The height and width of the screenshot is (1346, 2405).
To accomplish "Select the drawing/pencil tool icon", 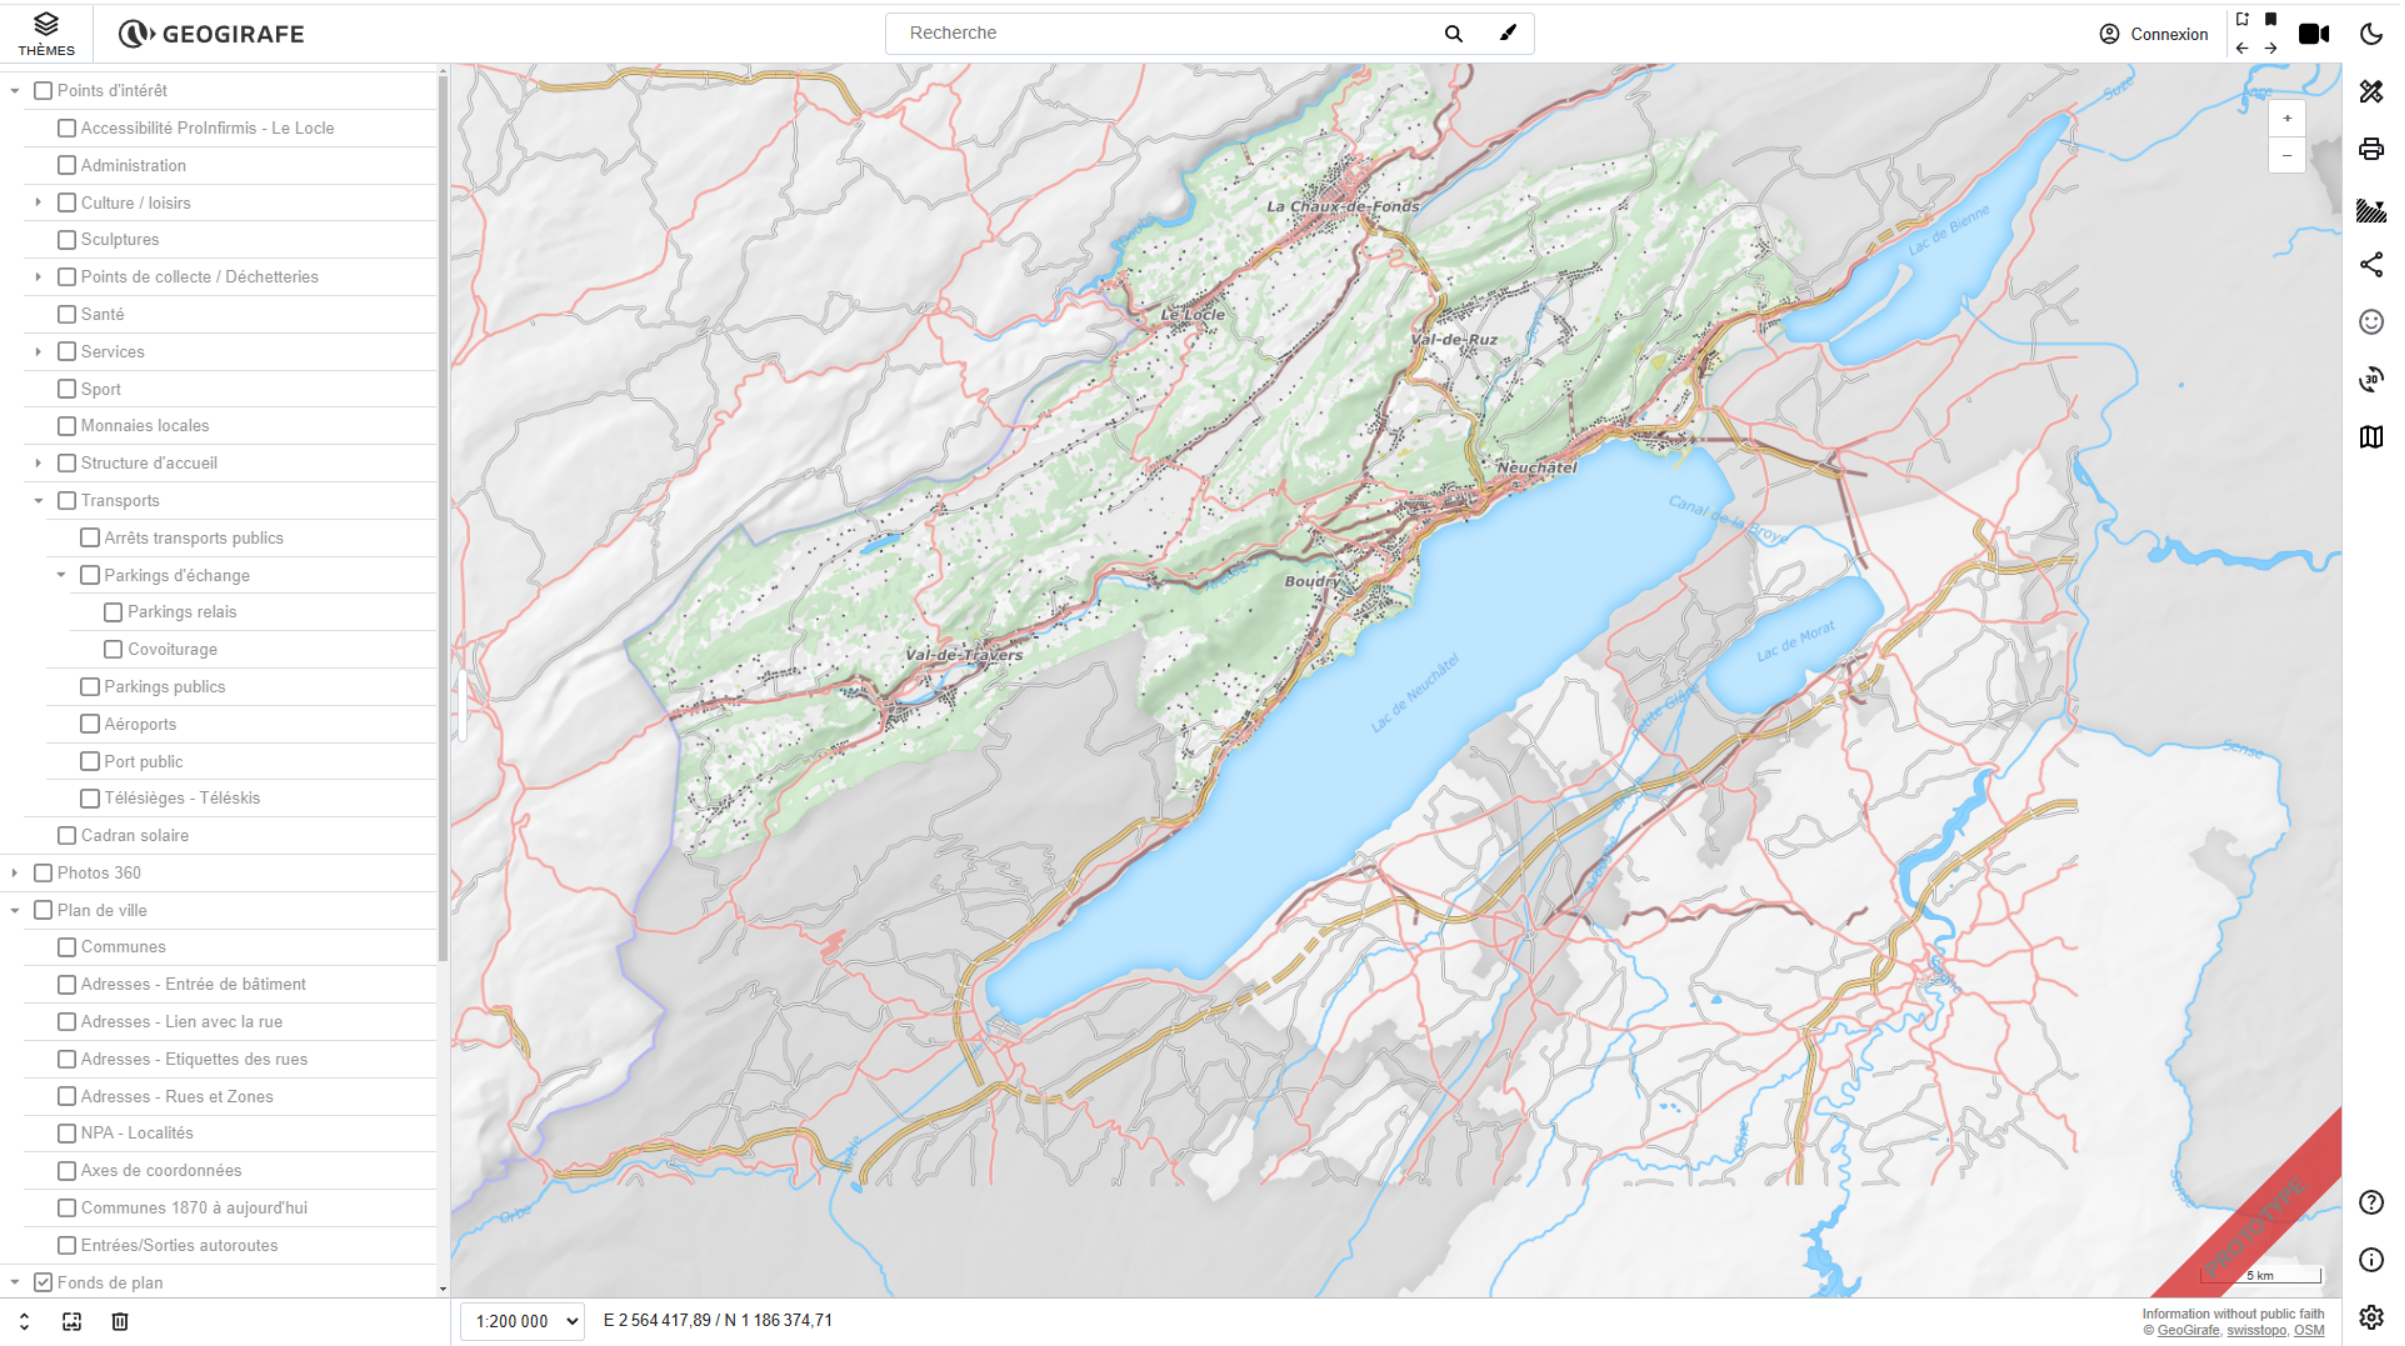I will click(1506, 31).
